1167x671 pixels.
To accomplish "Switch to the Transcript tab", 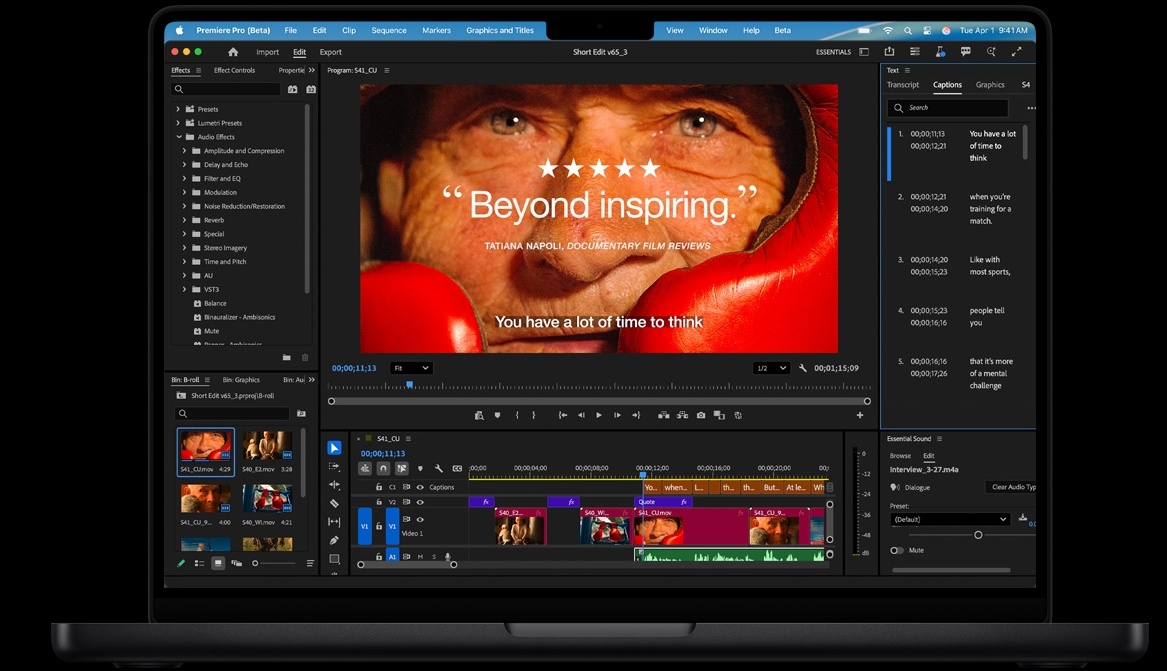I will (903, 85).
